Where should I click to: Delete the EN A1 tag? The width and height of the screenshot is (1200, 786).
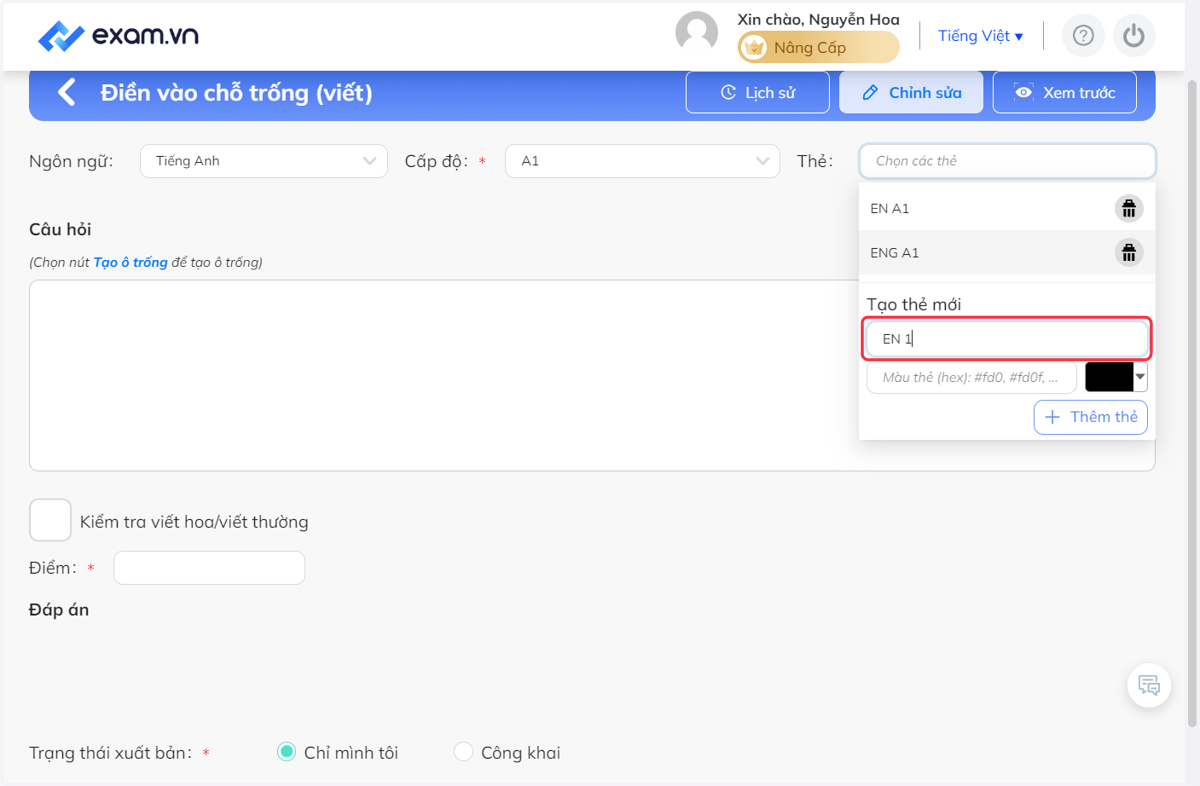(1129, 208)
